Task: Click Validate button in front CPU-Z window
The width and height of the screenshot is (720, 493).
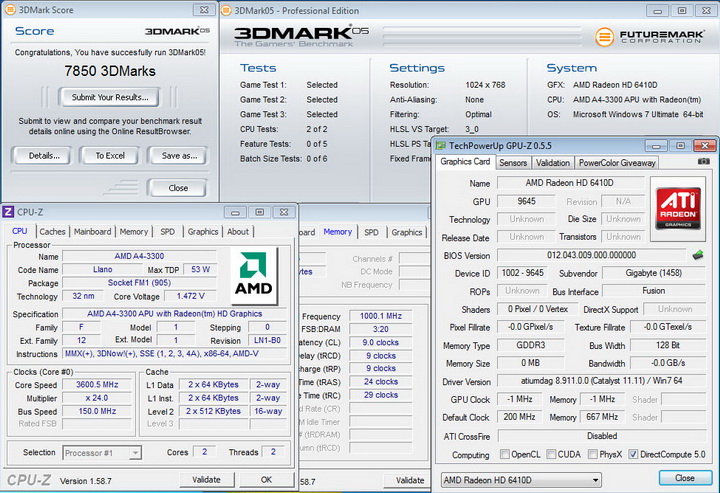Action: [207, 480]
